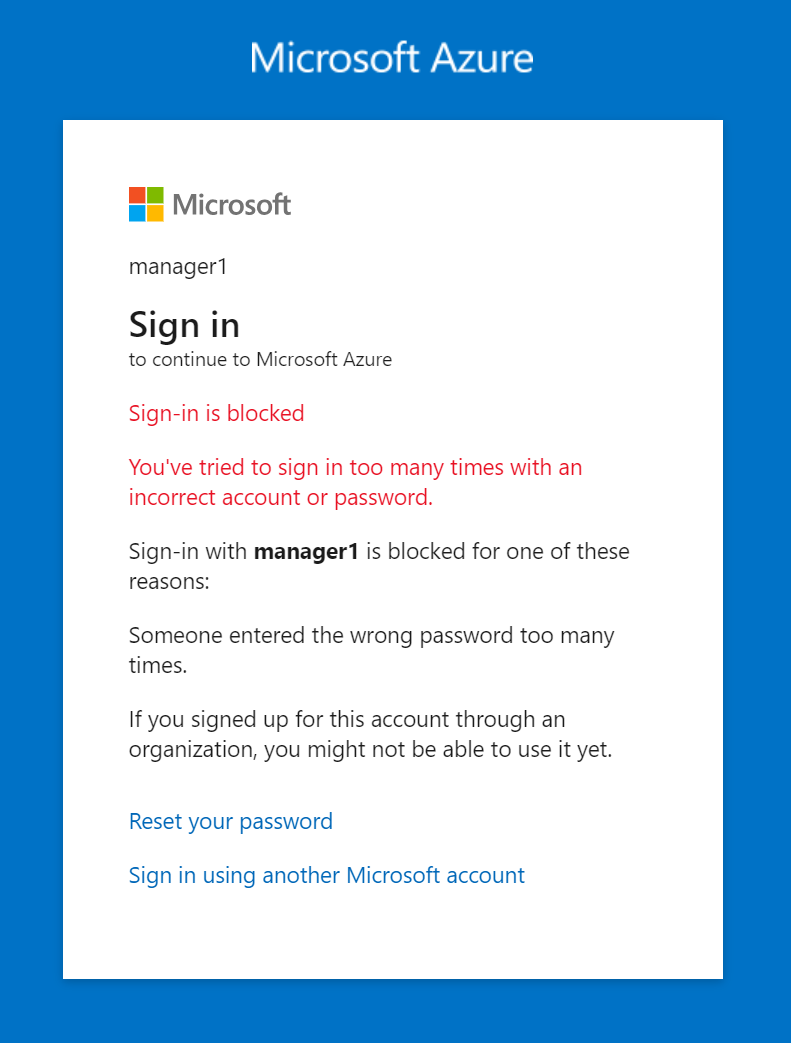Screen dimensions: 791x1043
Task: Click the Microsoft Azure page title
Action: click(x=392, y=58)
